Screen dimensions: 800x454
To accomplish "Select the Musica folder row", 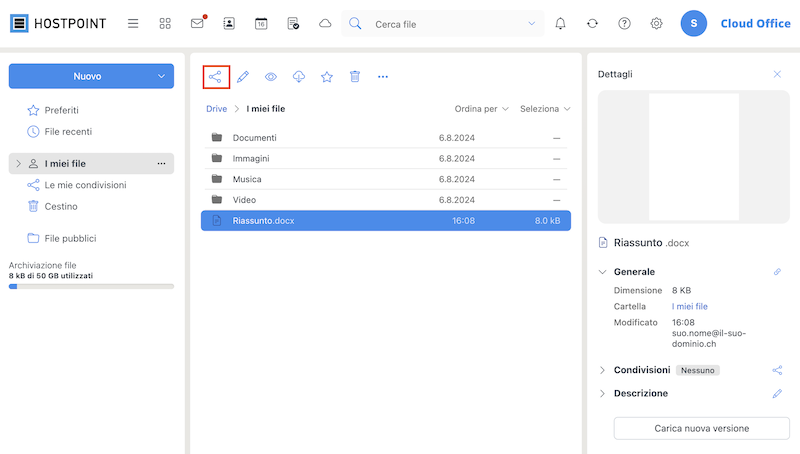I will pyautogui.click(x=386, y=180).
